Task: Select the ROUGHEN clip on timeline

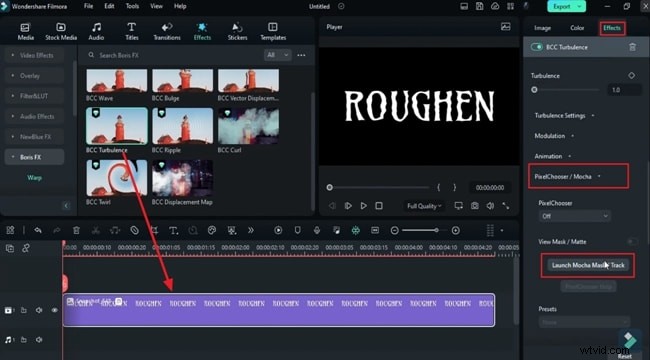Action: click(279, 310)
